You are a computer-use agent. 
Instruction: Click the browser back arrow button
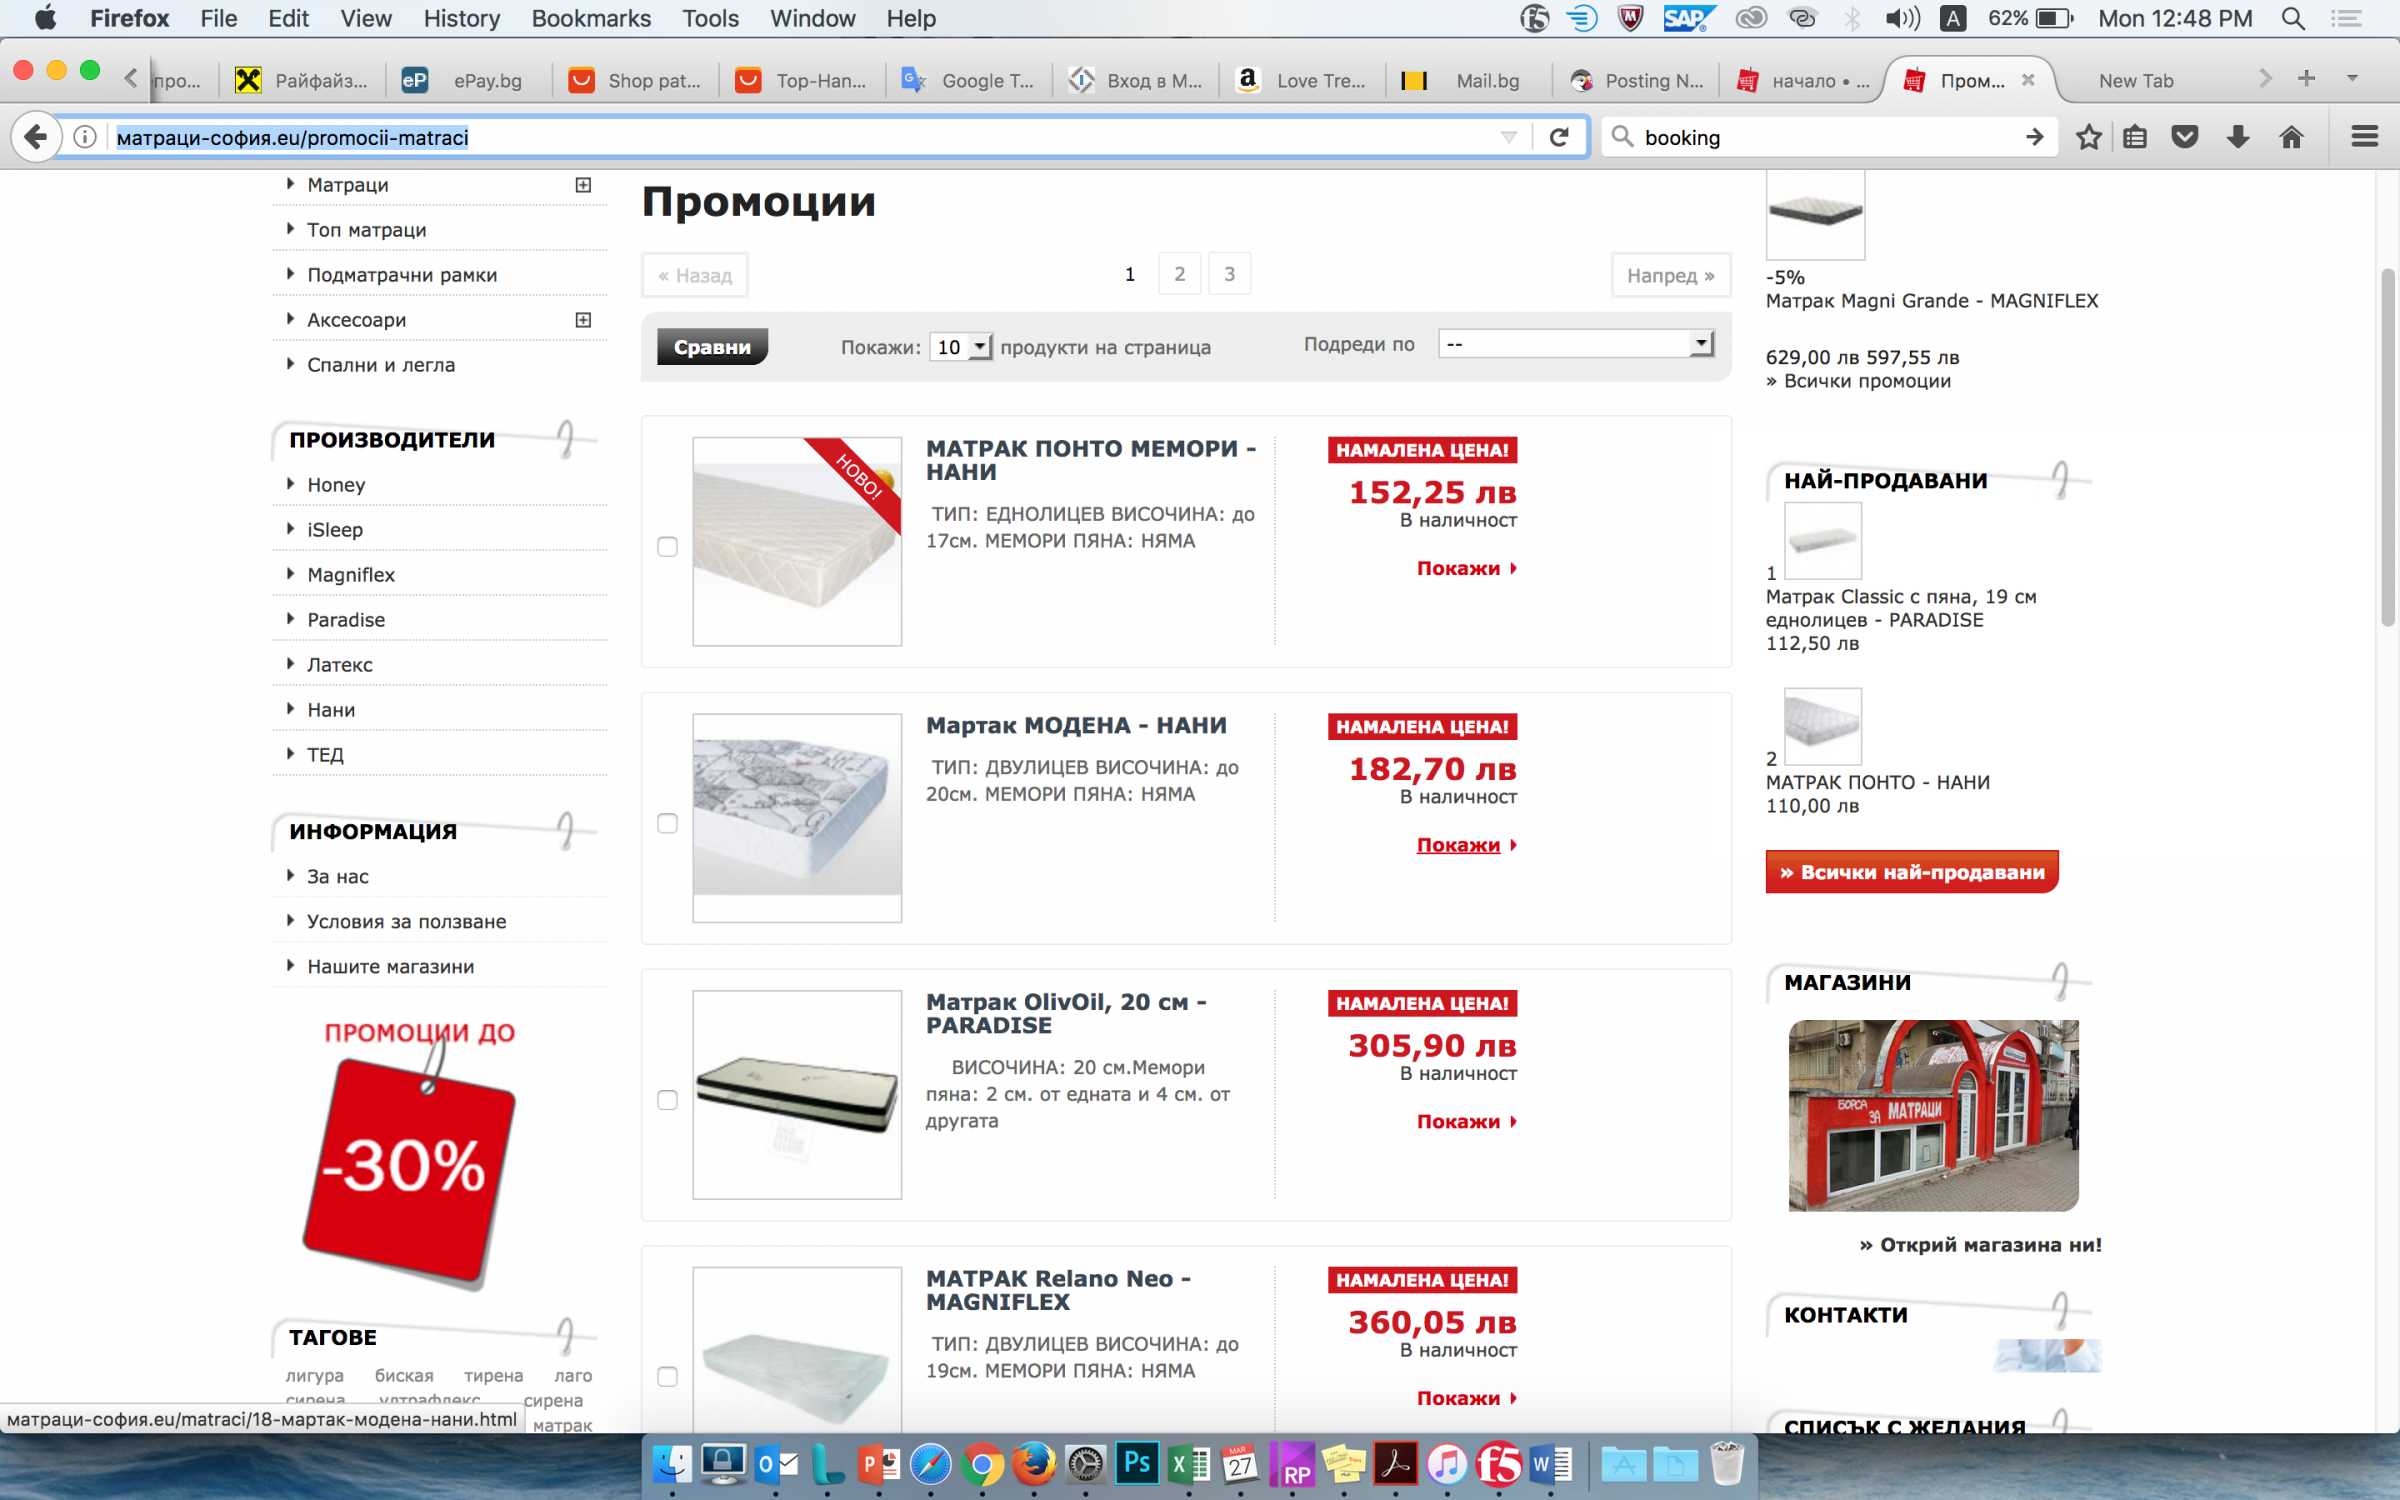pyautogui.click(x=36, y=137)
